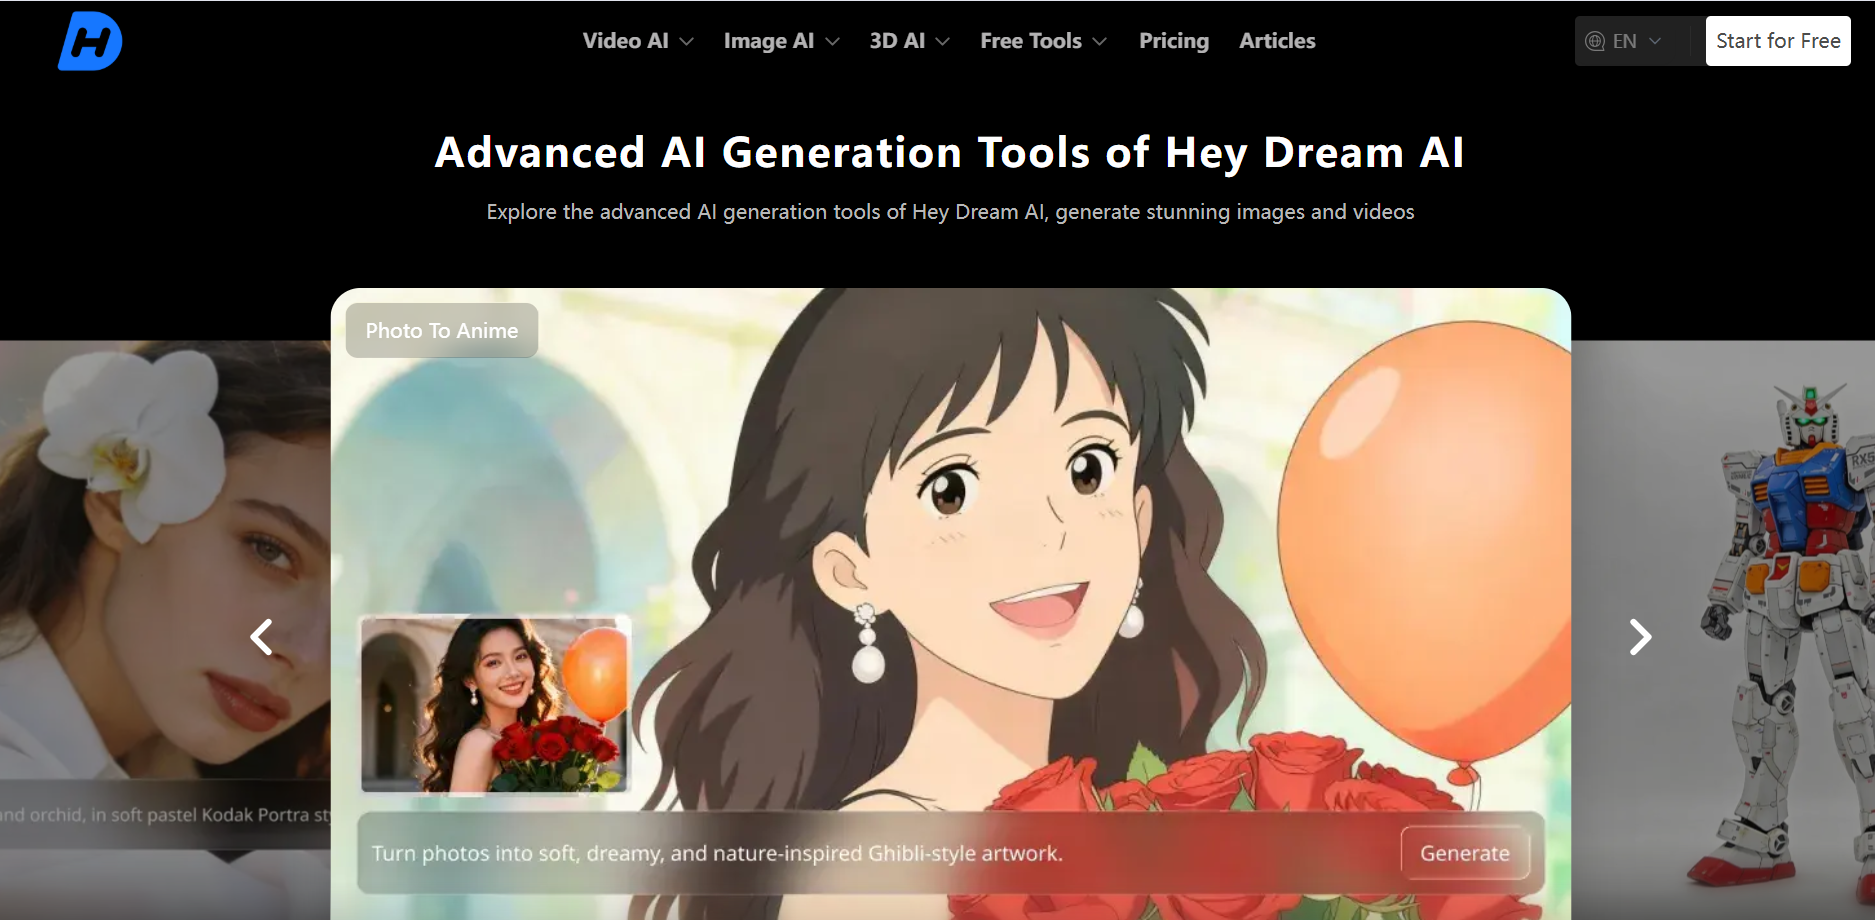Click the Ghibli-style artwork description text
Viewport: 1875px width, 920px height.
717,853
